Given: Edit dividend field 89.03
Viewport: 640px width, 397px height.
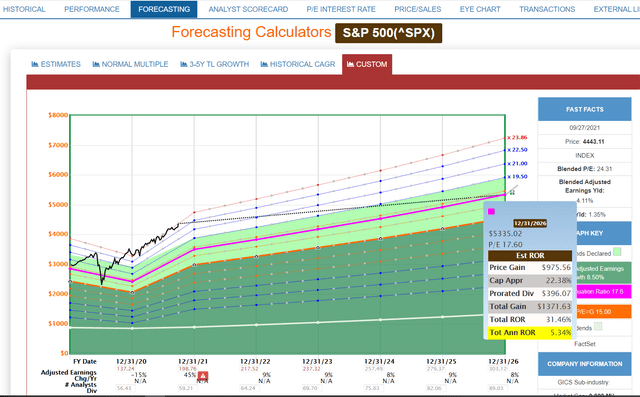Looking at the screenshot, I should click(498, 388).
